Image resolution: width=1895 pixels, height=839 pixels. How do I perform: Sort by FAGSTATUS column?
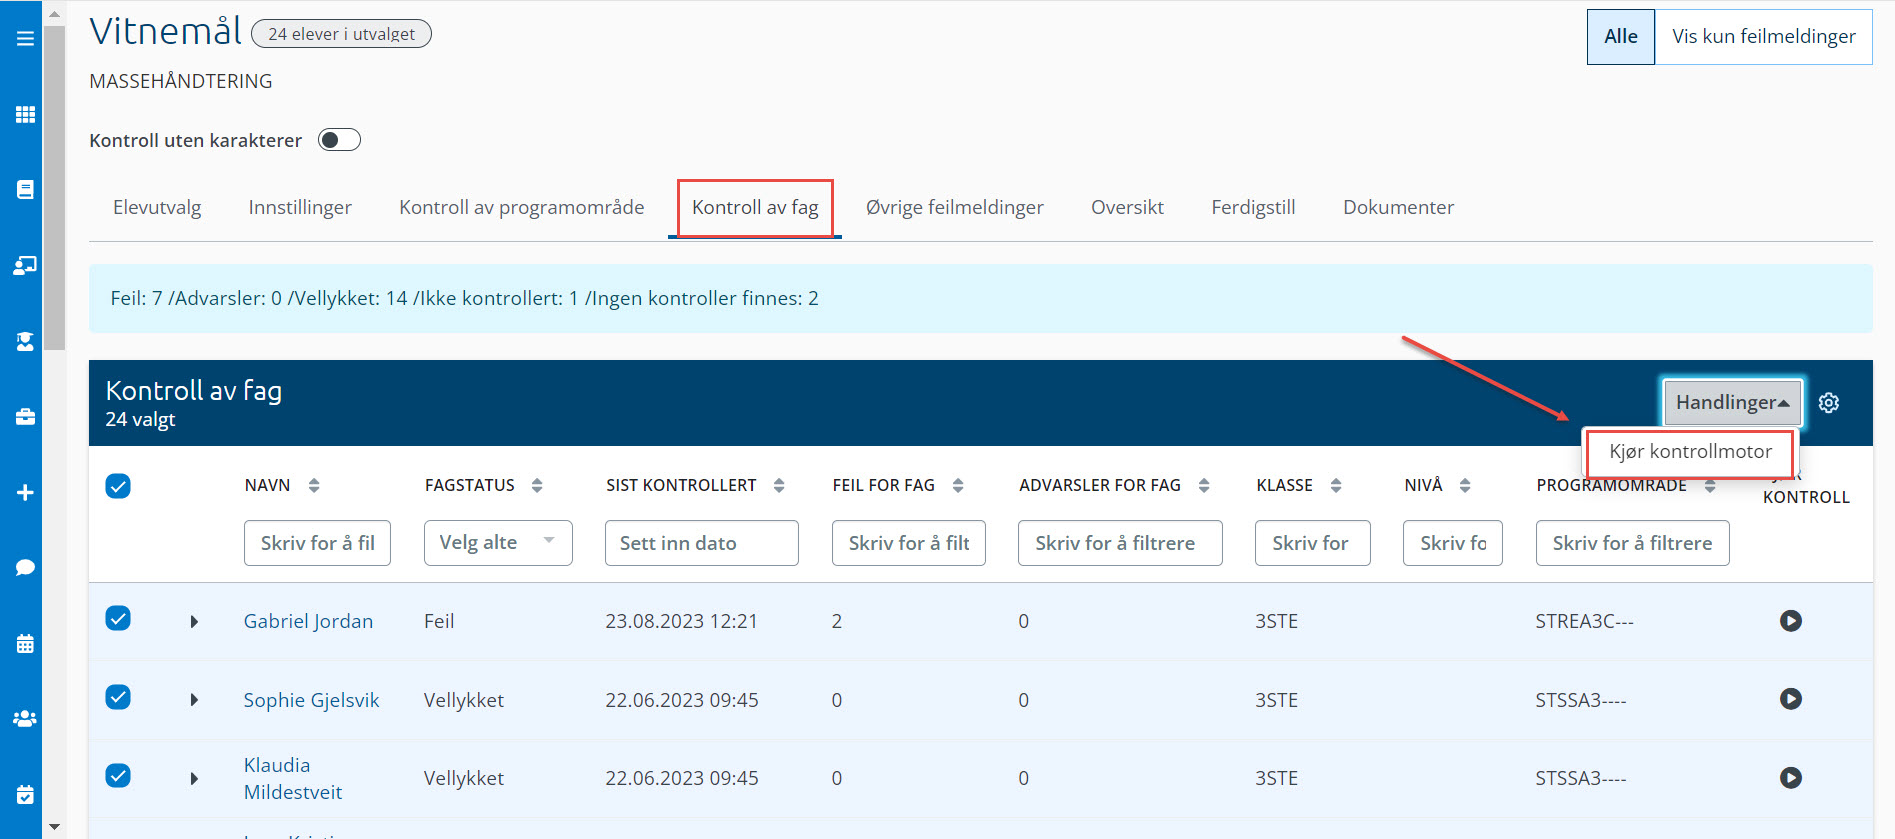(x=537, y=485)
